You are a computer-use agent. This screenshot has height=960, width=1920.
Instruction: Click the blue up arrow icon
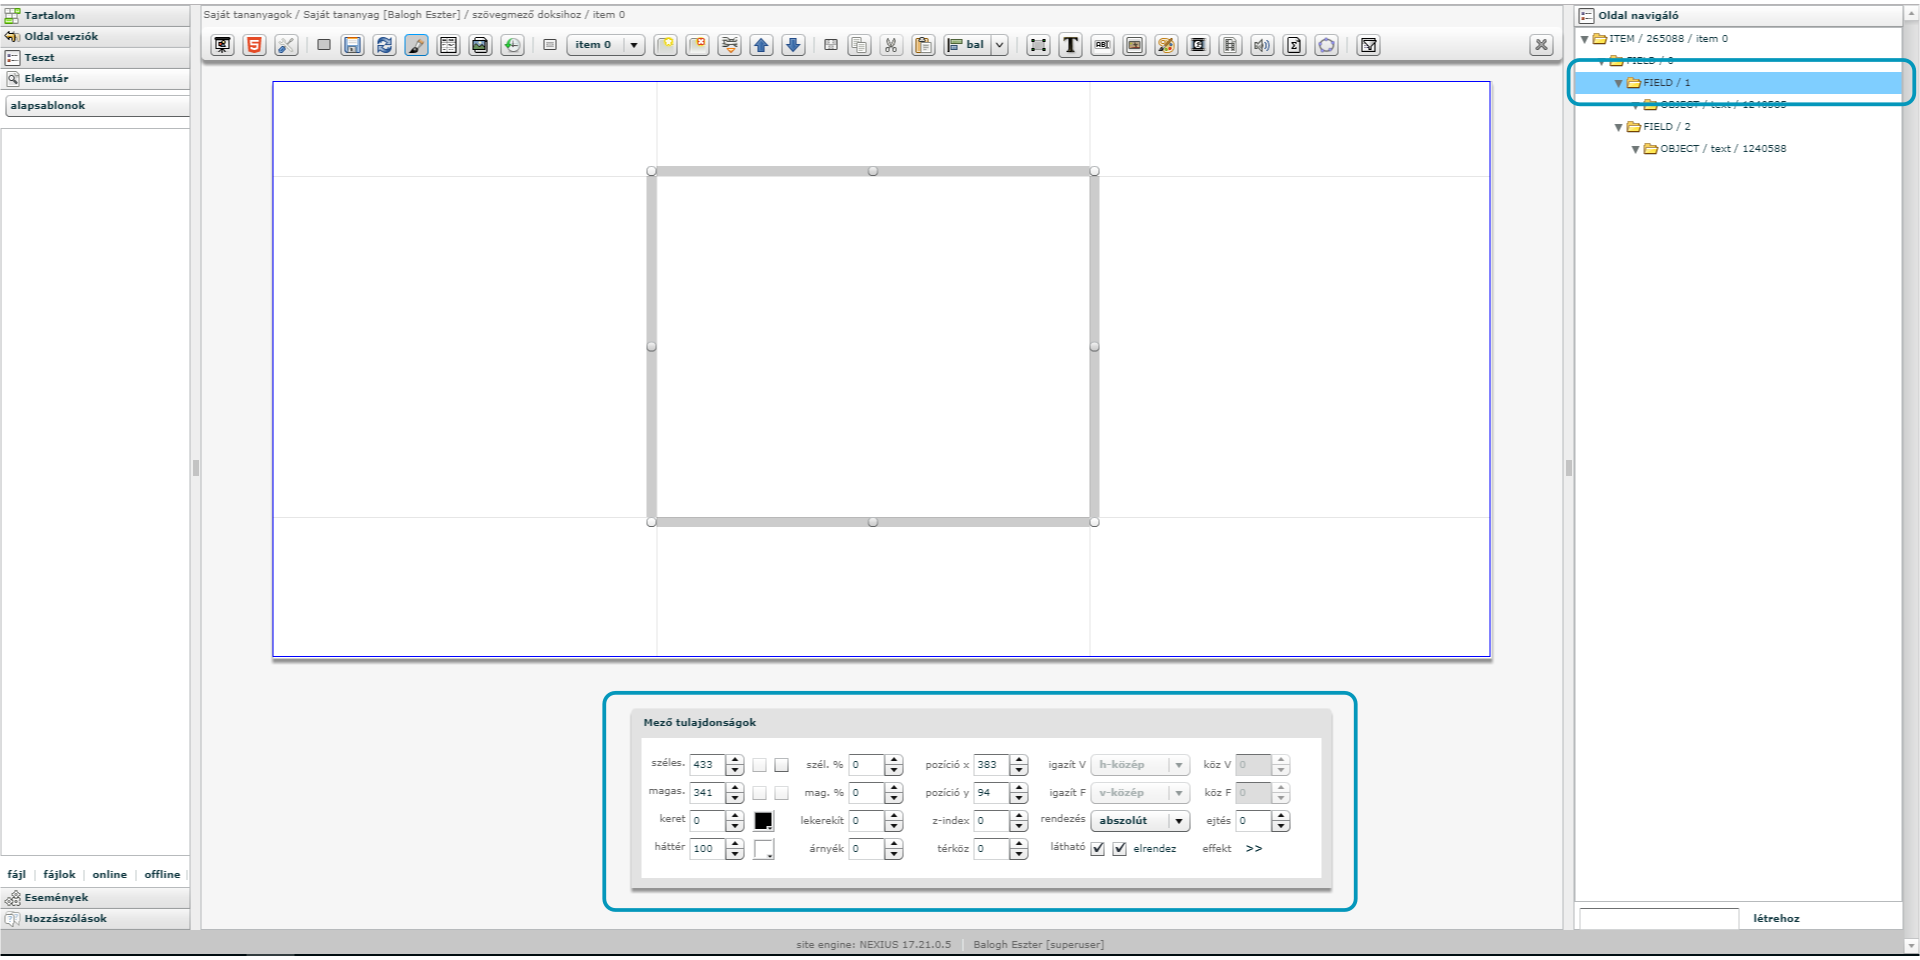(x=761, y=45)
